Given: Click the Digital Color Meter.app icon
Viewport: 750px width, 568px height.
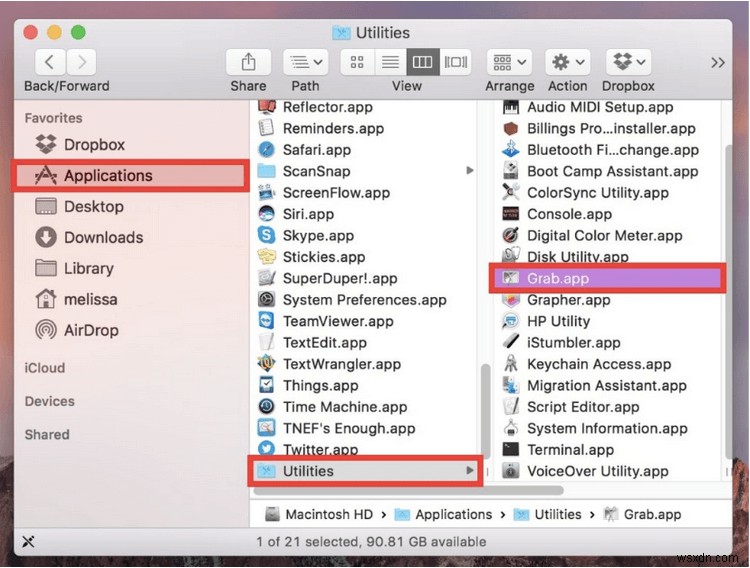Looking at the screenshot, I should tap(510, 235).
